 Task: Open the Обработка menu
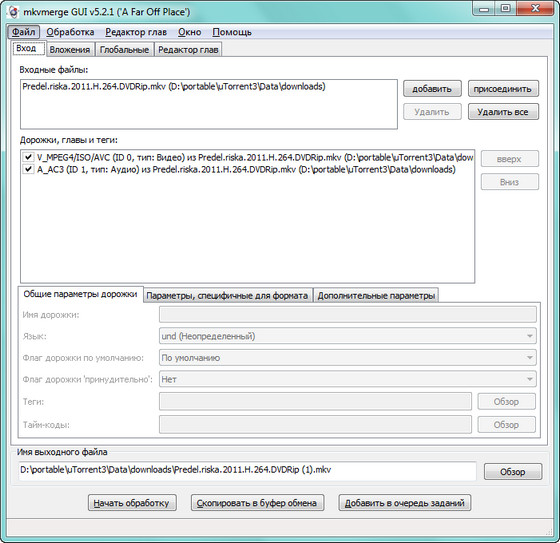70,32
